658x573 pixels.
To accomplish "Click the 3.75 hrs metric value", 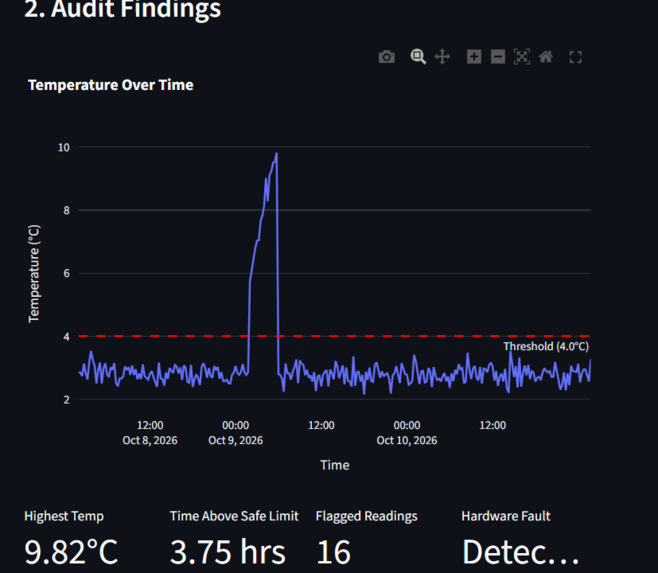I will 227,552.
